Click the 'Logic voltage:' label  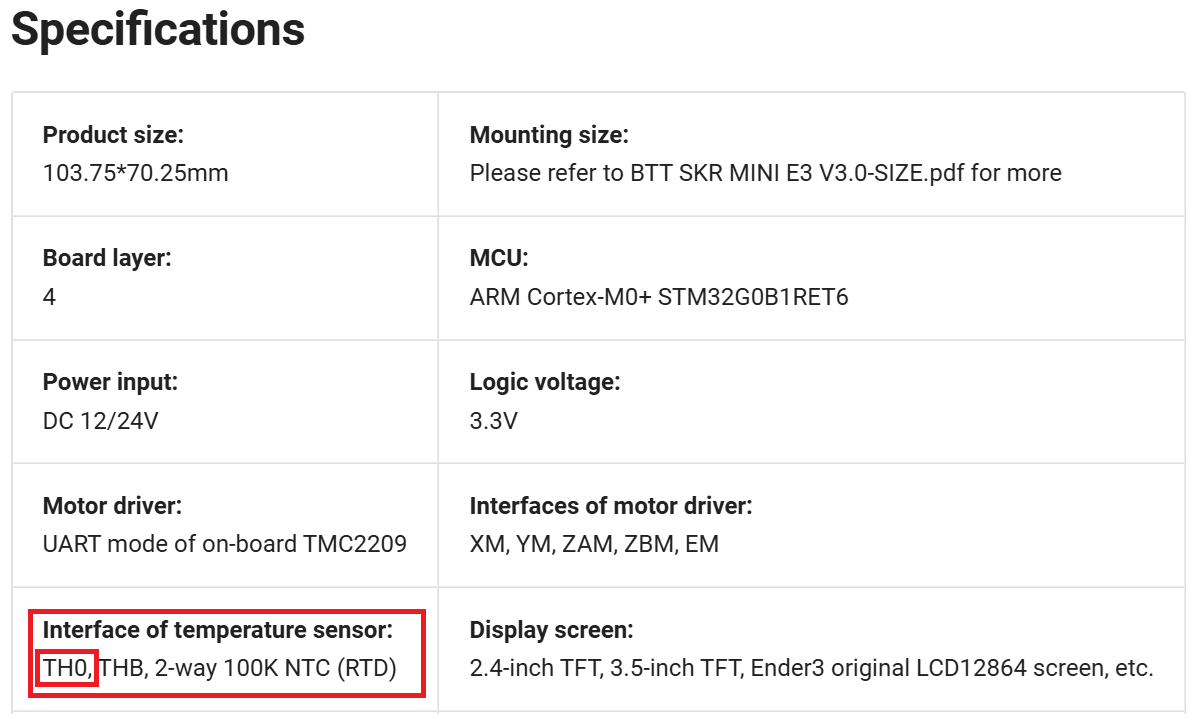[545, 382]
